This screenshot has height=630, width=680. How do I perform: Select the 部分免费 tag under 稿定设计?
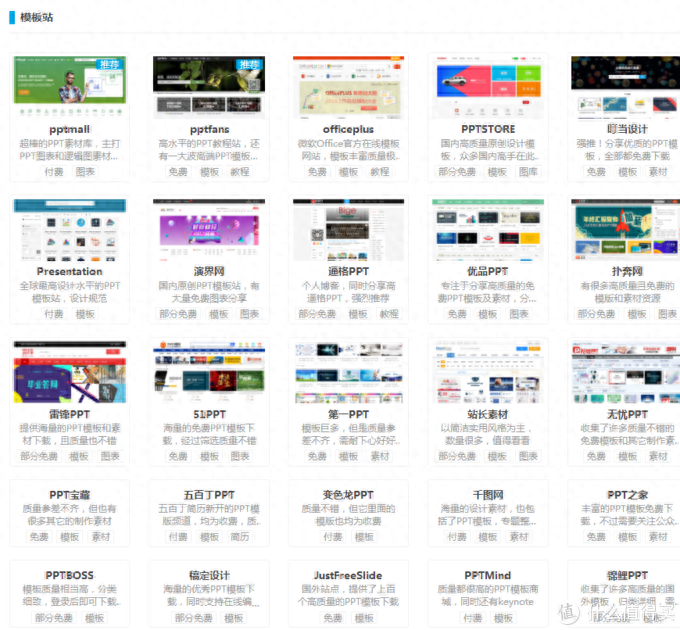click(193, 618)
